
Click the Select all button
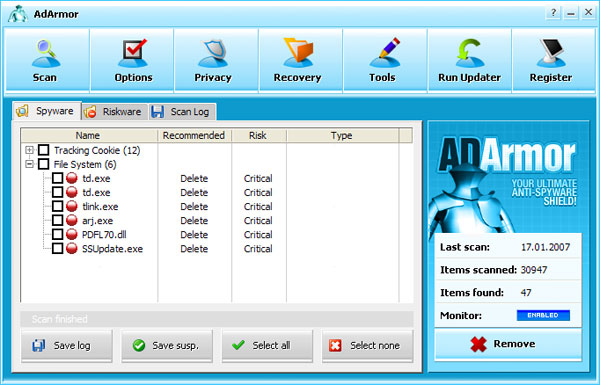[x=267, y=346]
